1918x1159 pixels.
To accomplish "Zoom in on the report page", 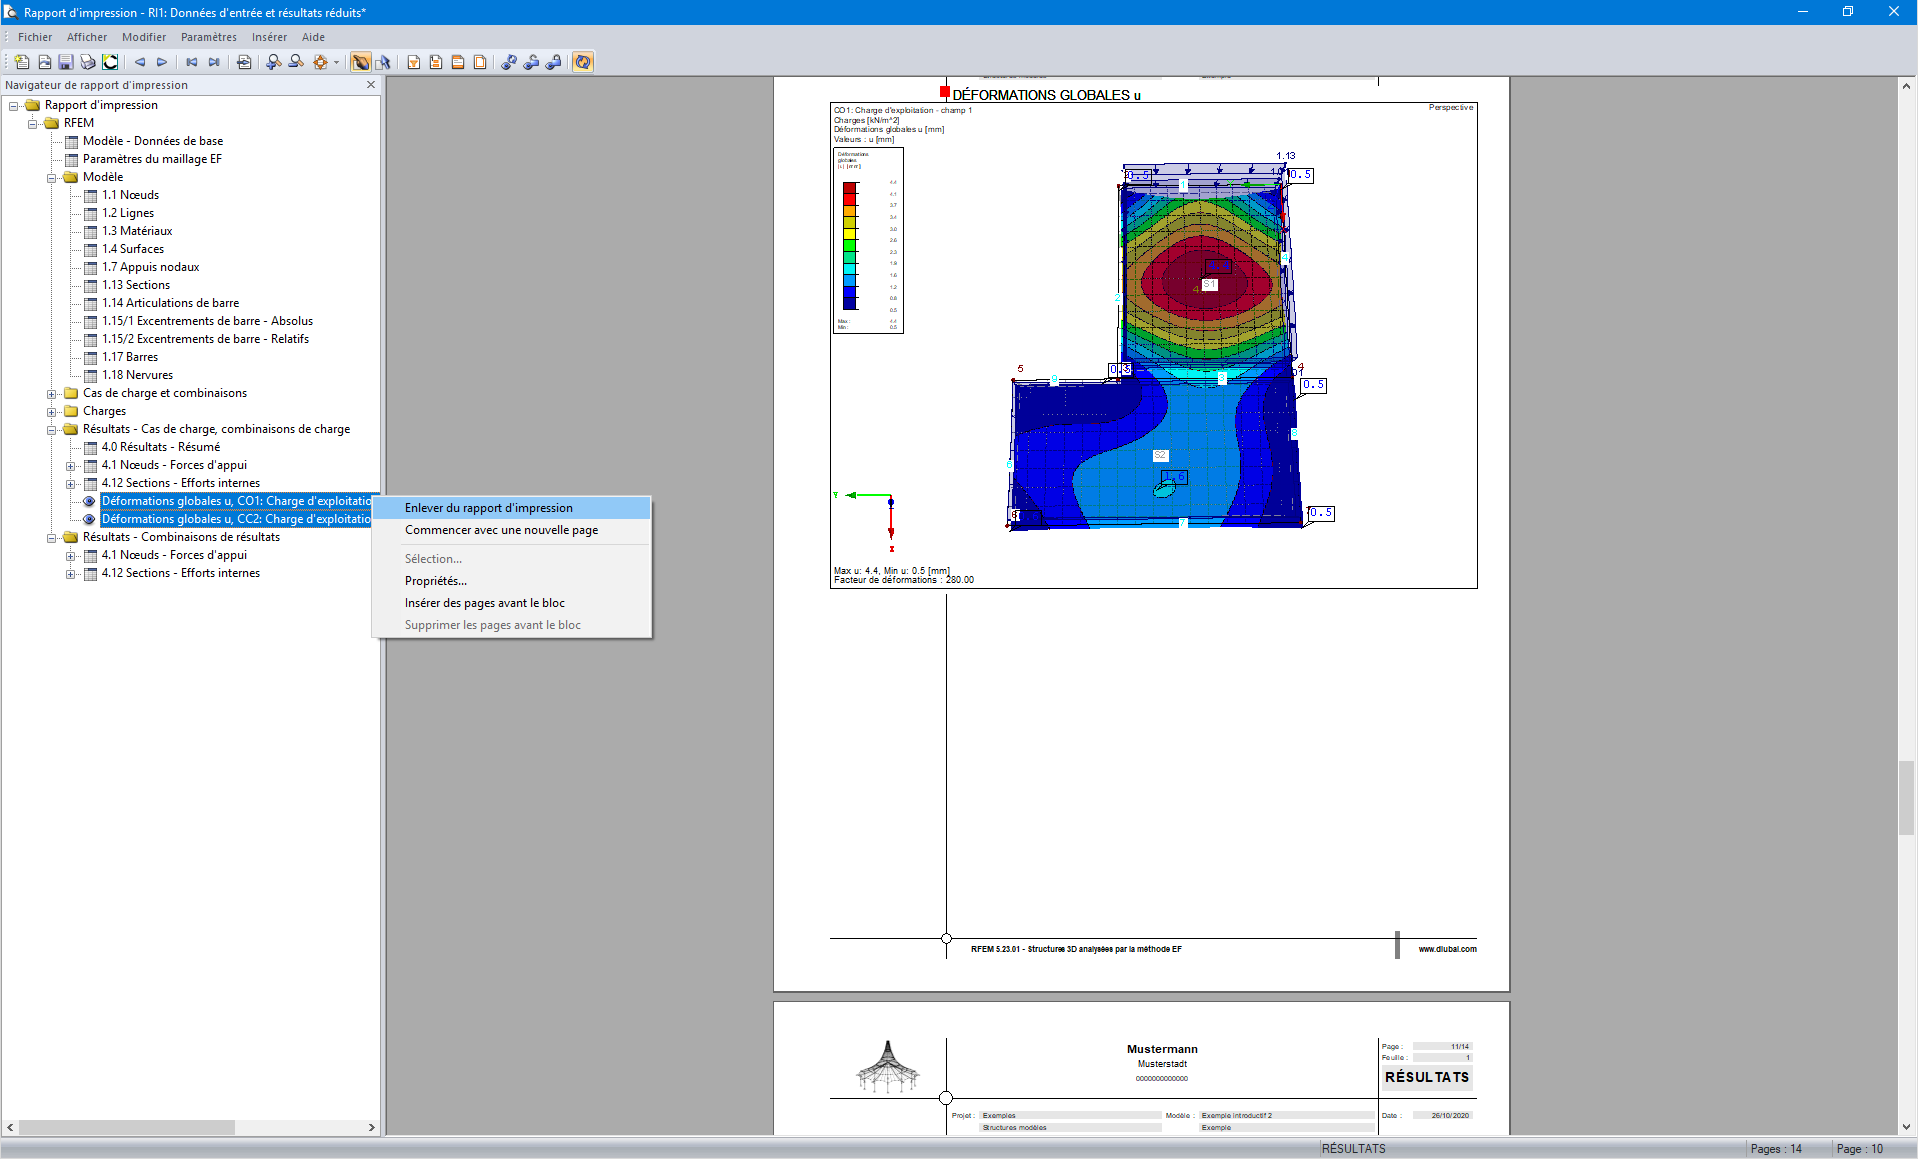I will click(x=273, y=61).
